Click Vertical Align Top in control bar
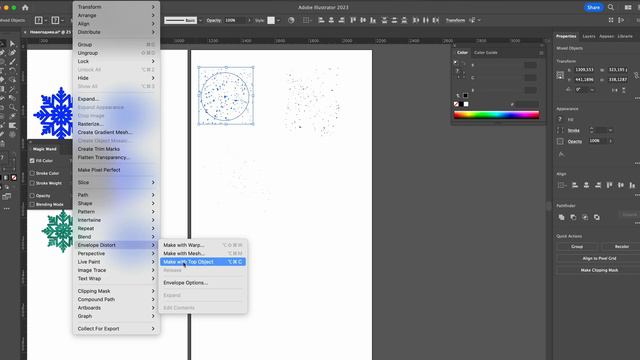This screenshot has height=360, width=640. (x=353, y=20)
